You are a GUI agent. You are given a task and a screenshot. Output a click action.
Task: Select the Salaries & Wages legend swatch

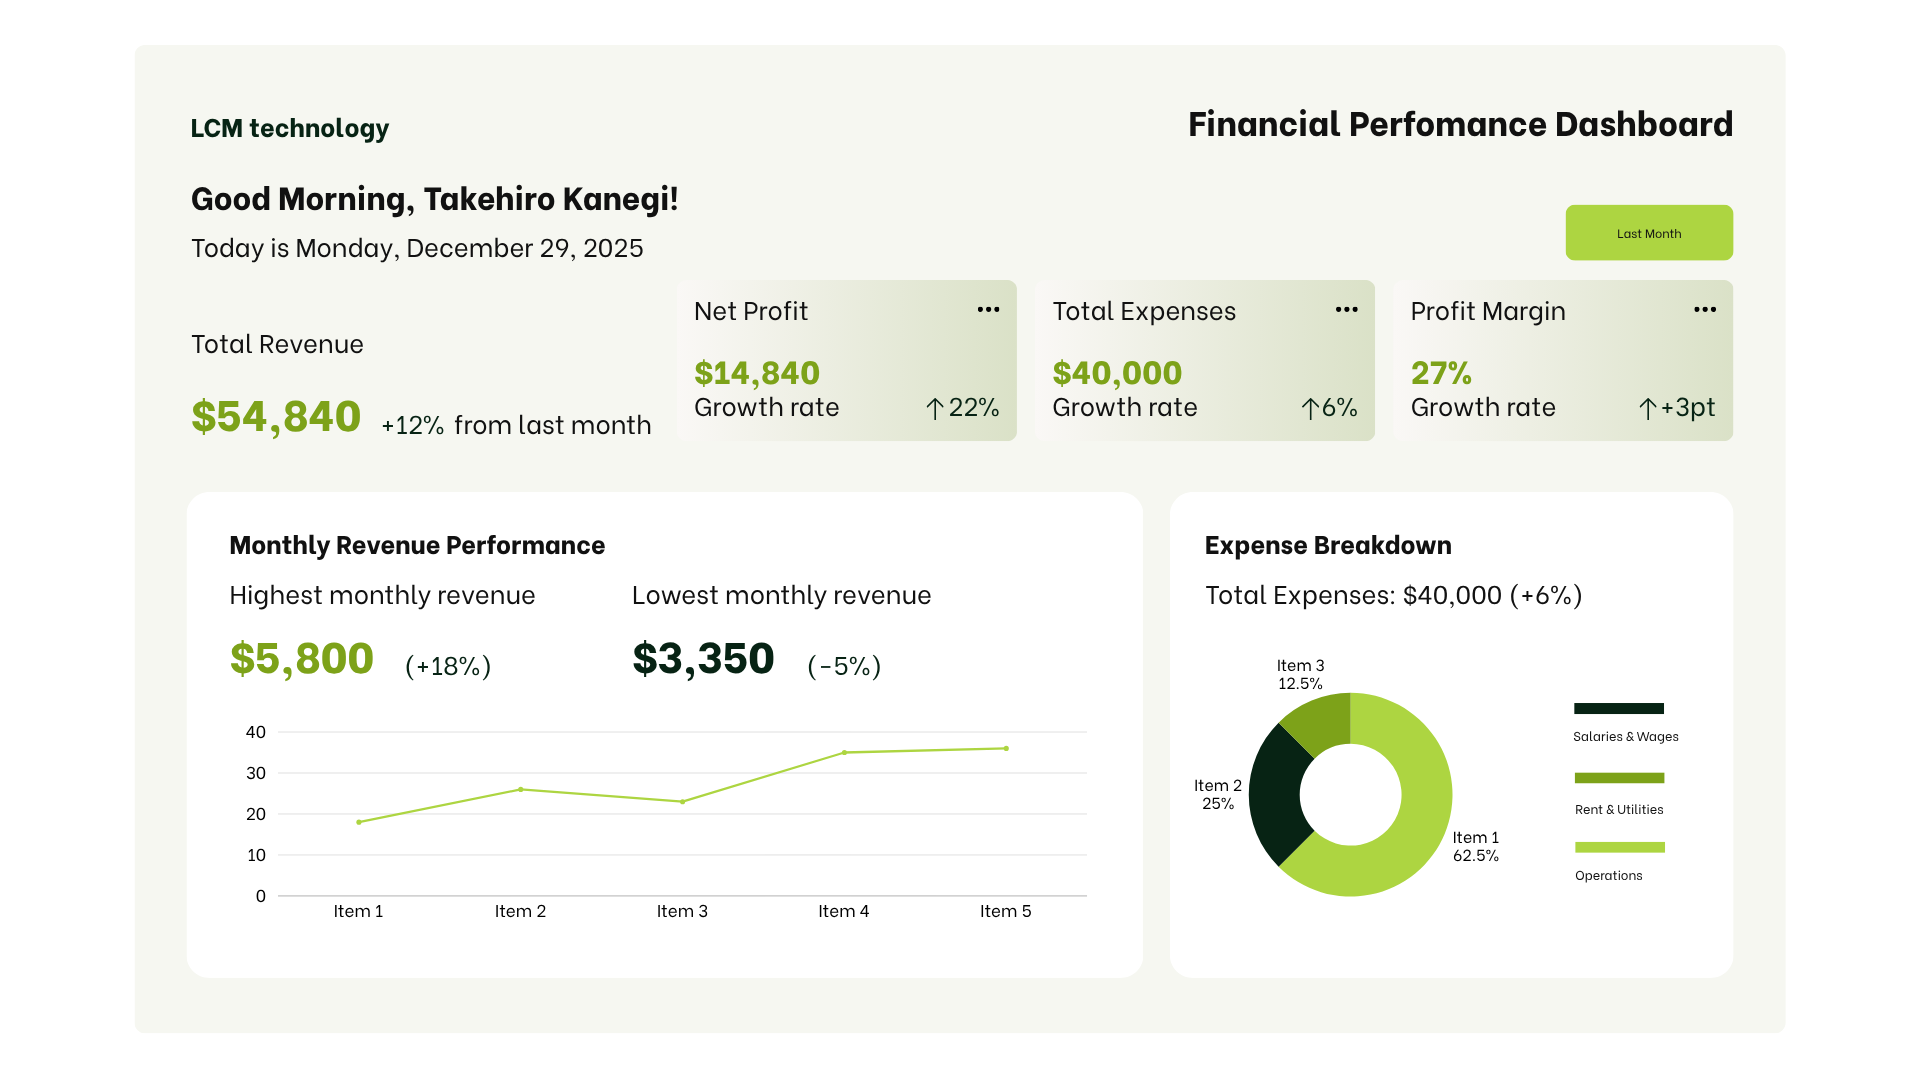[x=1618, y=708]
